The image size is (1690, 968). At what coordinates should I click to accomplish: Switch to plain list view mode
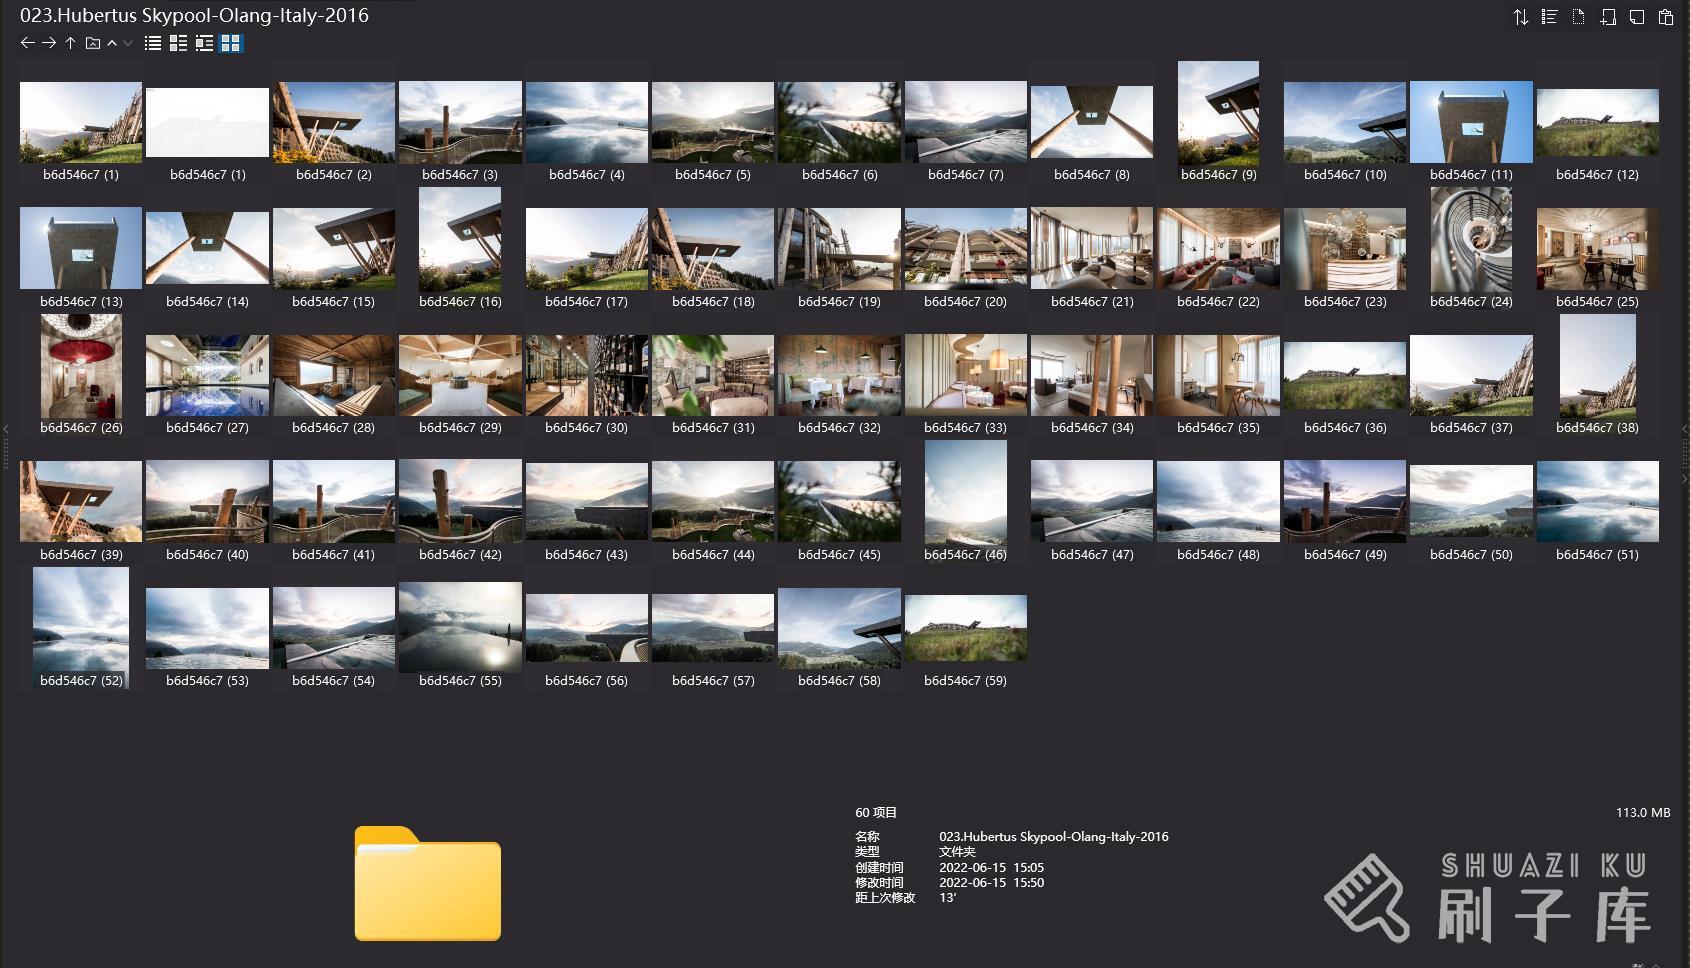pos(153,43)
